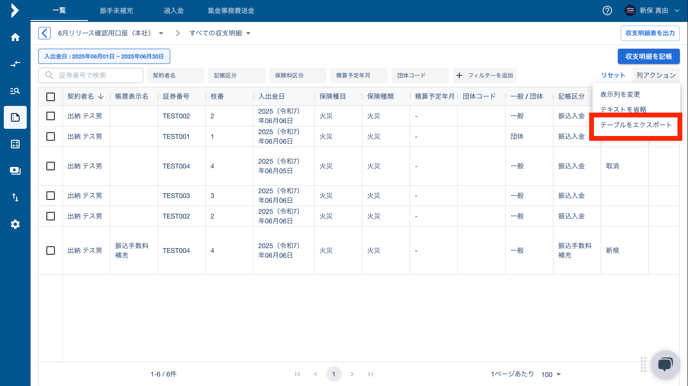Check the TEST003 row checkbox

pos(50,195)
